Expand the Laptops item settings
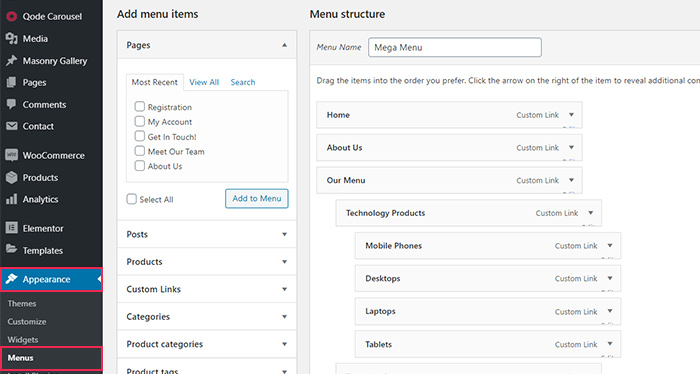 click(x=610, y=311)
